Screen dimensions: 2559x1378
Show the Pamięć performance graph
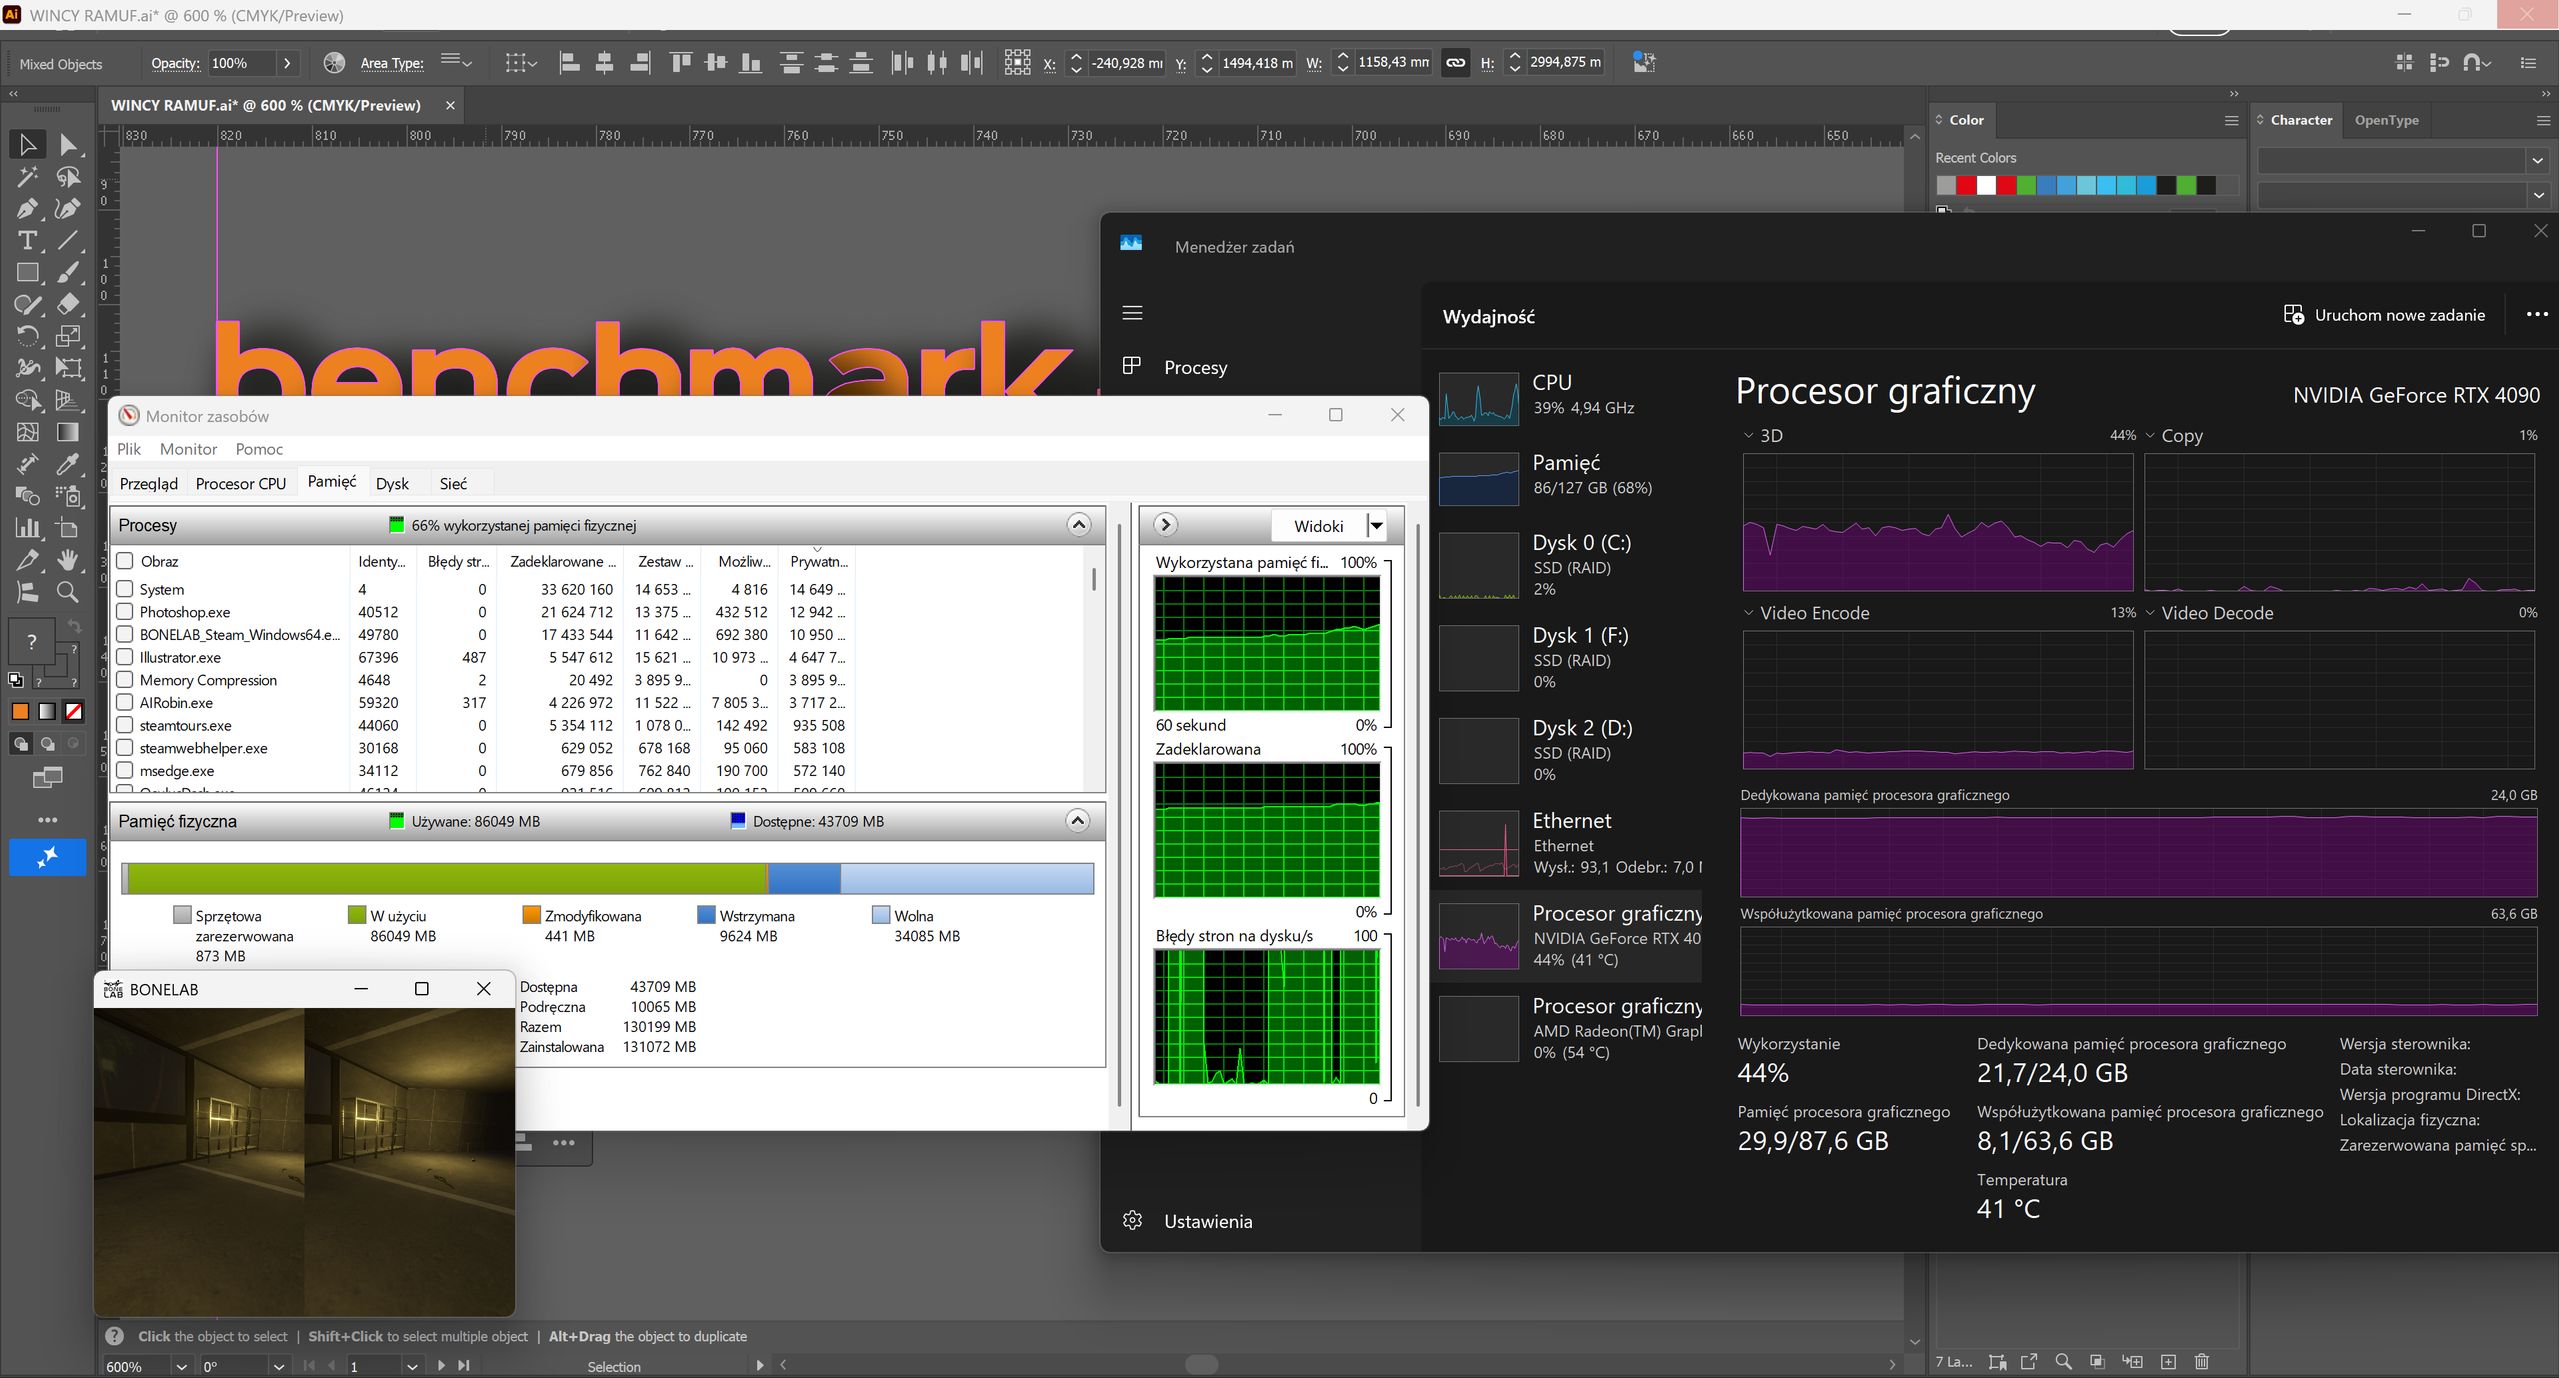(1568, 479)
